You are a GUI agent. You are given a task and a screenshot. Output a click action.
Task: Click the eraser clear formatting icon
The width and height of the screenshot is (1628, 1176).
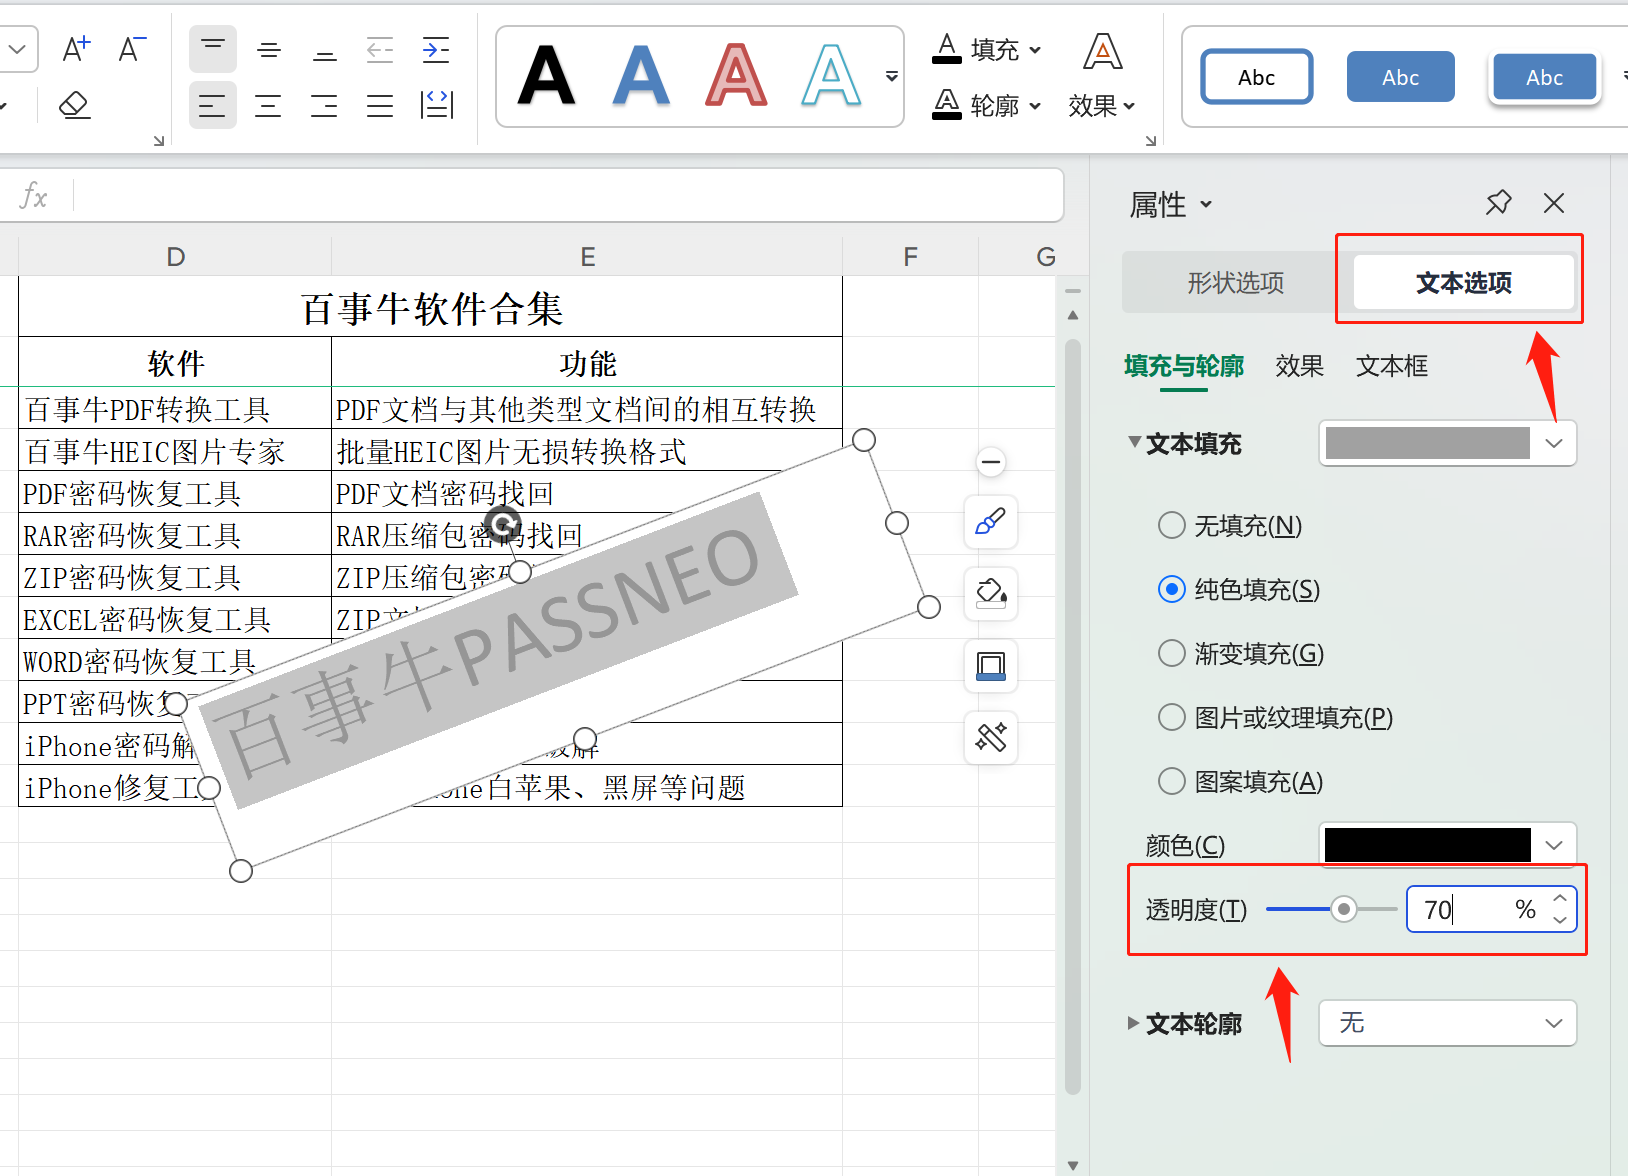75,105
